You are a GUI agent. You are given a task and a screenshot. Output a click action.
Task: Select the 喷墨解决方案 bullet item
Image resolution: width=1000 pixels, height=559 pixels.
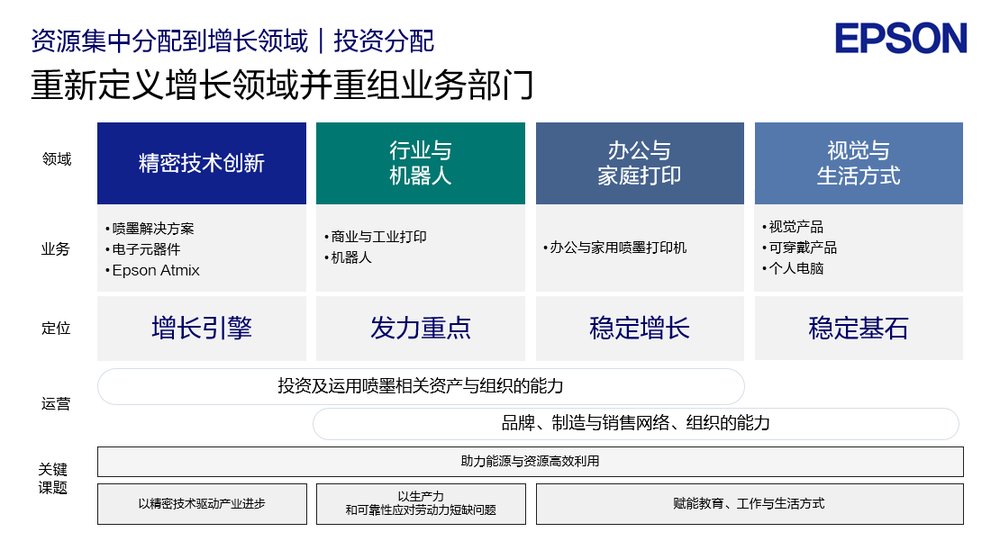152,228
